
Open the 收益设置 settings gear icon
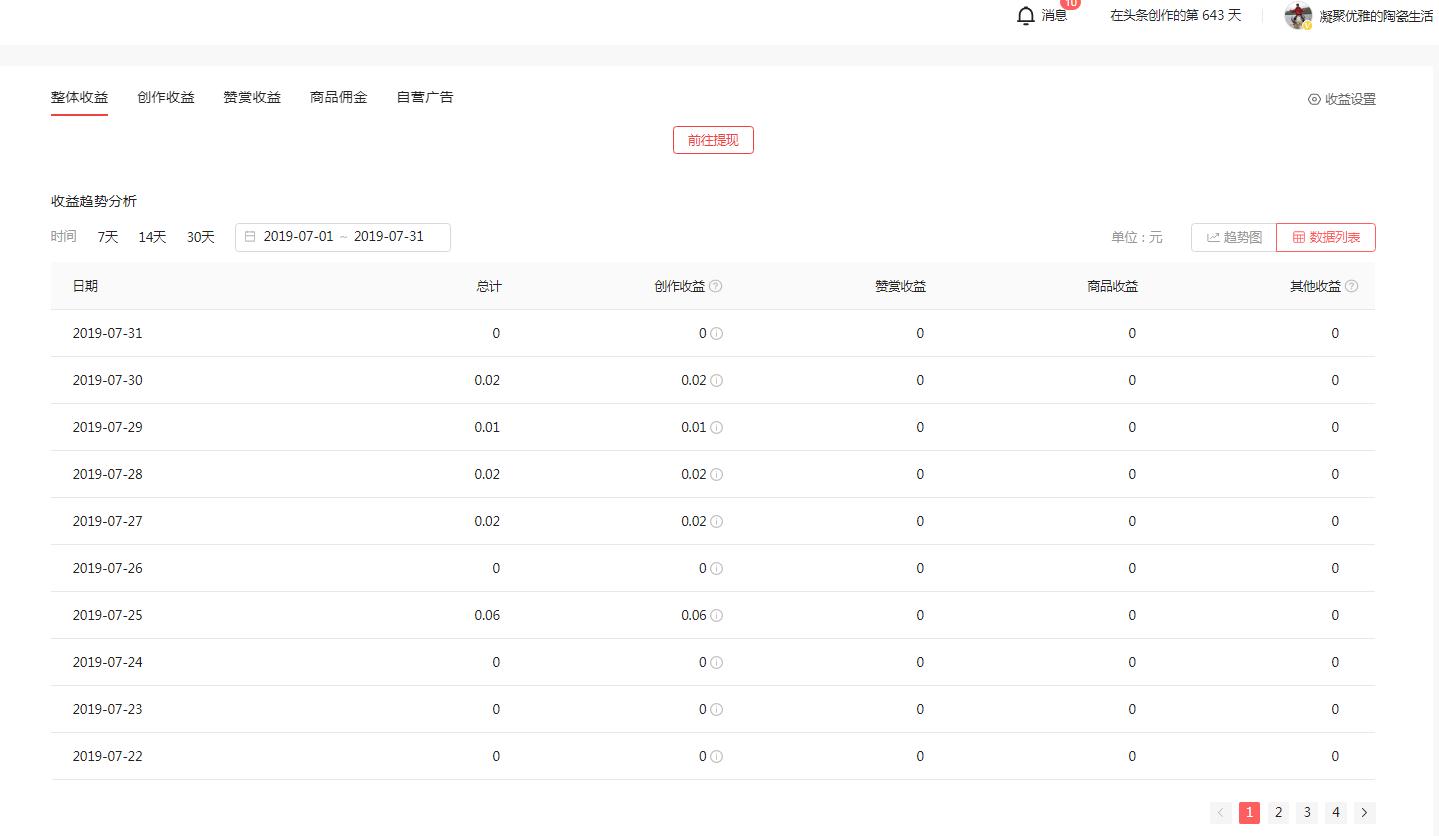(1314, 99)
